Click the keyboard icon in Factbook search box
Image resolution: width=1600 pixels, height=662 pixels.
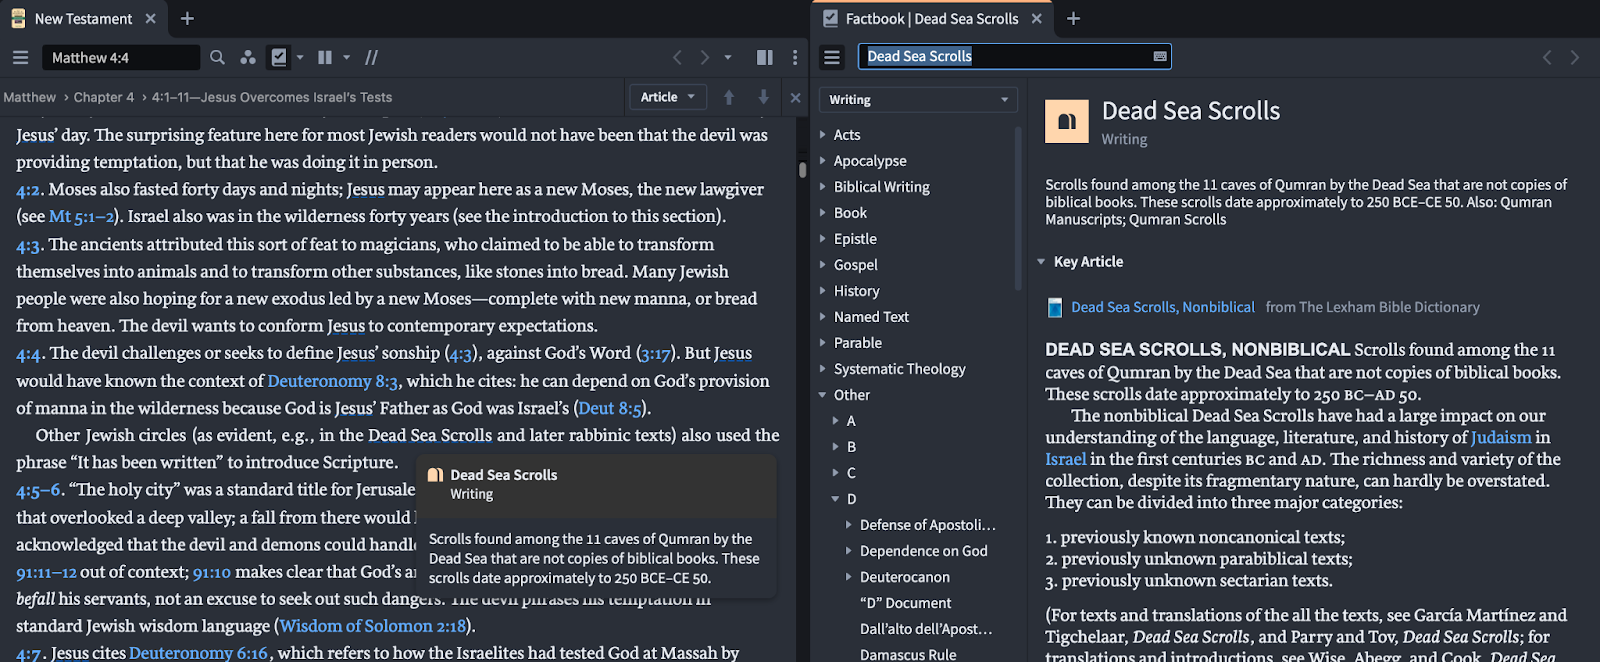(x=1160, y=57)
